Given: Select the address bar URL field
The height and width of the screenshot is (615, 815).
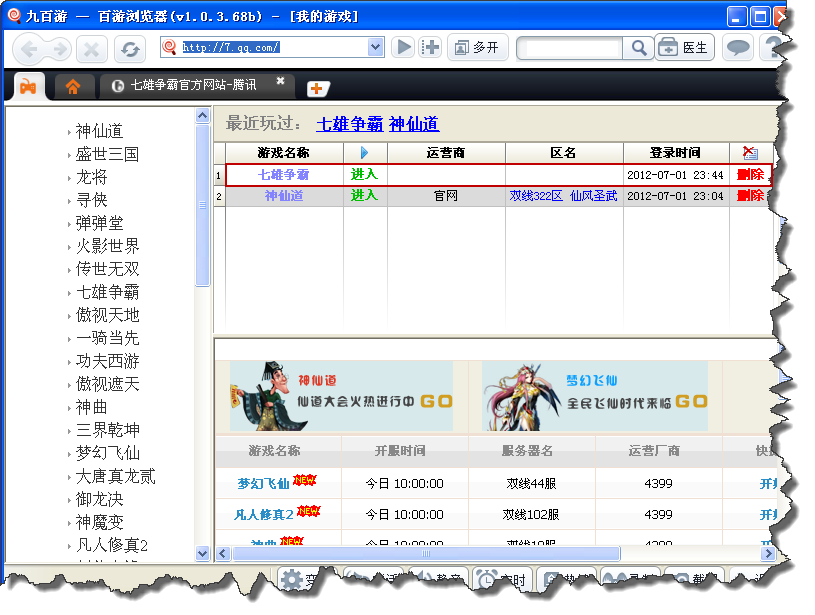Looking at the screenshot, I should [x=273, y=47].
